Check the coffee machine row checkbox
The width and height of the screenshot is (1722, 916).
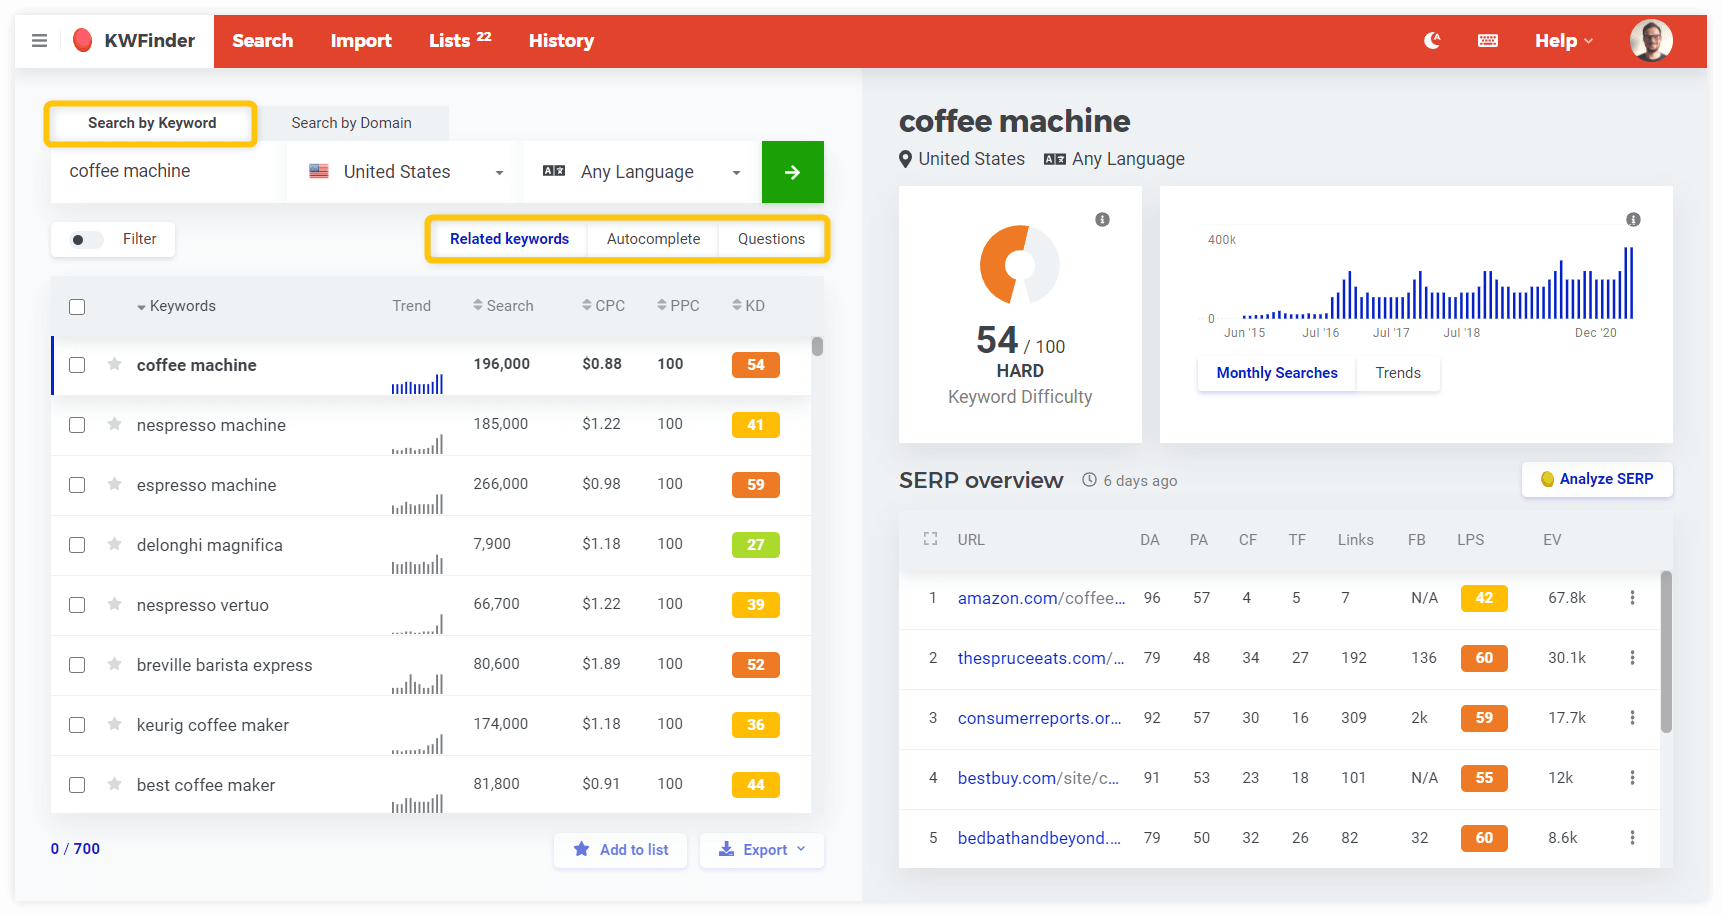77,365
